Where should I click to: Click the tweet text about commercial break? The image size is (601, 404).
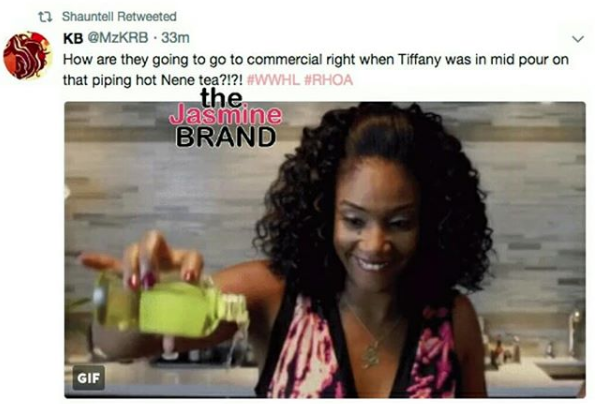pos(315,70)
